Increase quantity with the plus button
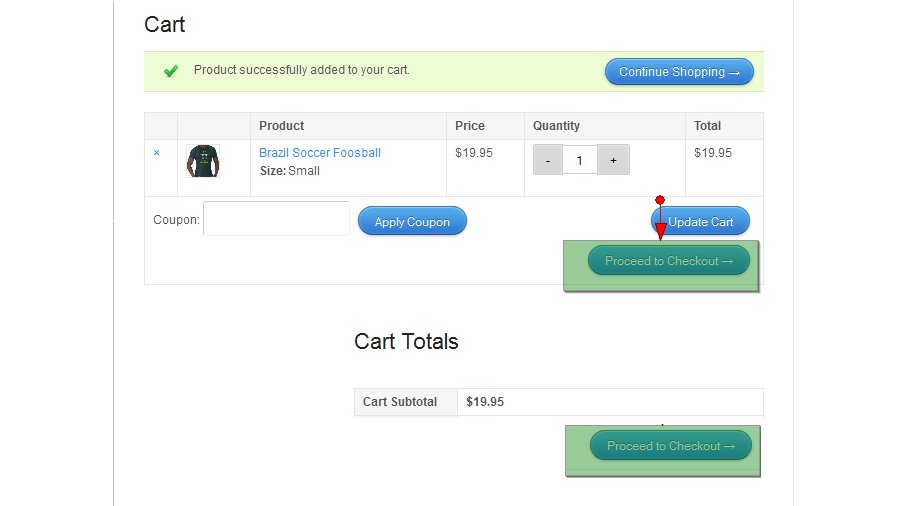 (613, 160)
